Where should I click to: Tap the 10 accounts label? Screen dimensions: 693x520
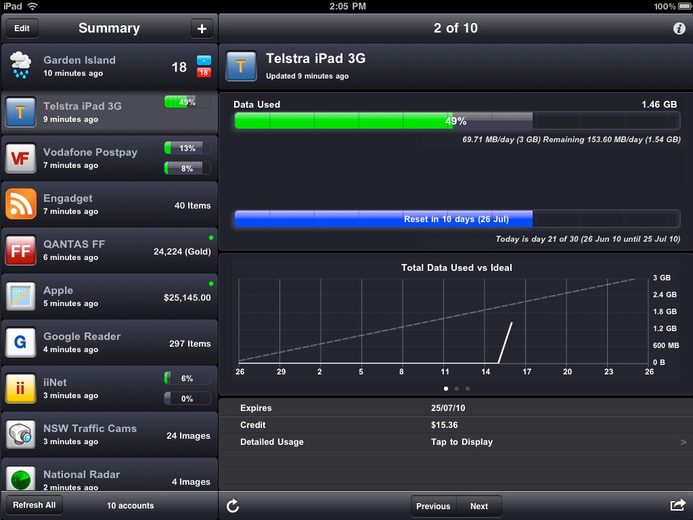(130, 505)
